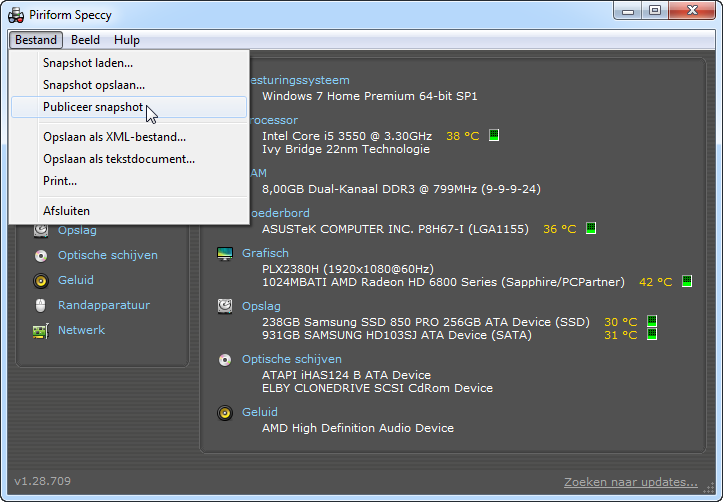Click the window resize grip corner

[x=709, y=487]
